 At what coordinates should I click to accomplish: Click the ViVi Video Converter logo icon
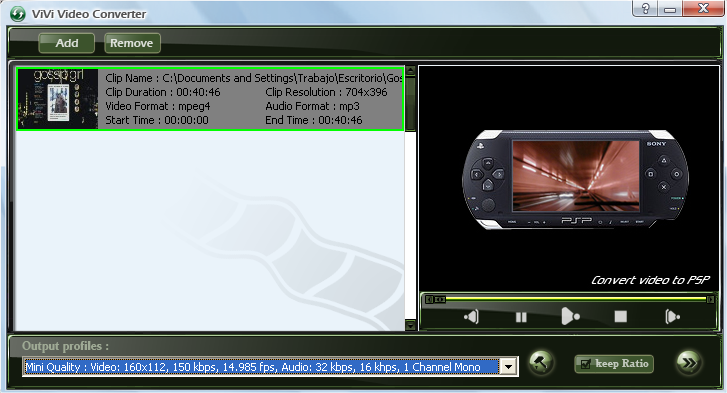coord(18,14)
